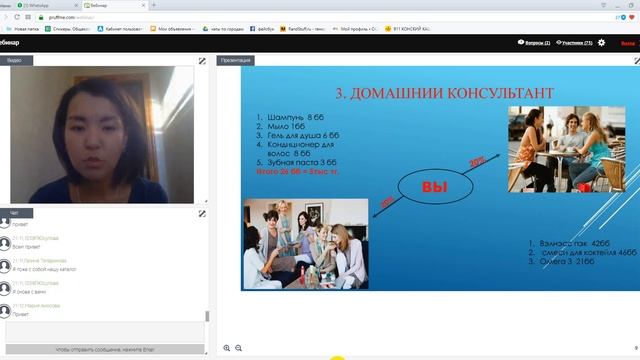The image size is (640, 360).
Task: Open the RandStuff.ru bookmark
Action: click(302, 29)
